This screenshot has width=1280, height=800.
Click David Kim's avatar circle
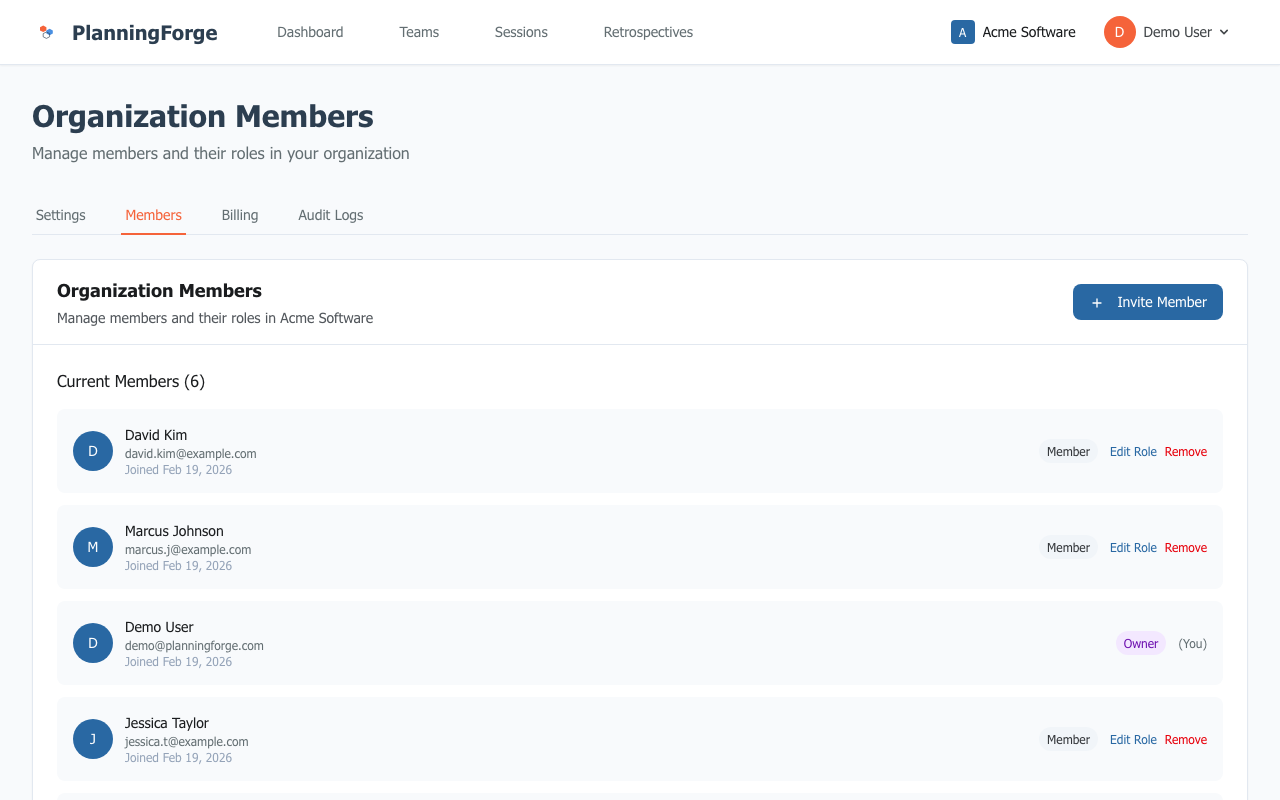click(x=92, y=451)
